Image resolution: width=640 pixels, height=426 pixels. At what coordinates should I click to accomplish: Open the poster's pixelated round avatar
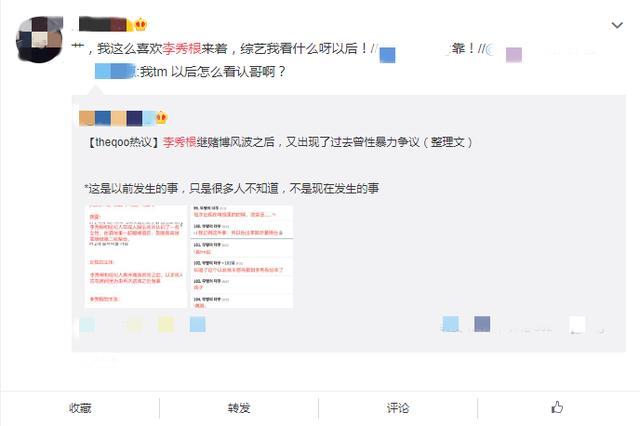39,40
